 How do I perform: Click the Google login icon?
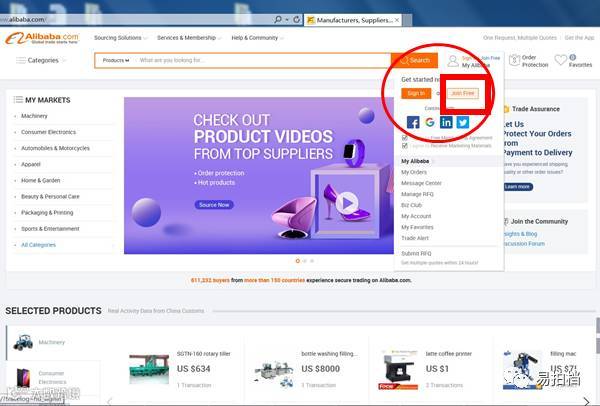[430, 122]
